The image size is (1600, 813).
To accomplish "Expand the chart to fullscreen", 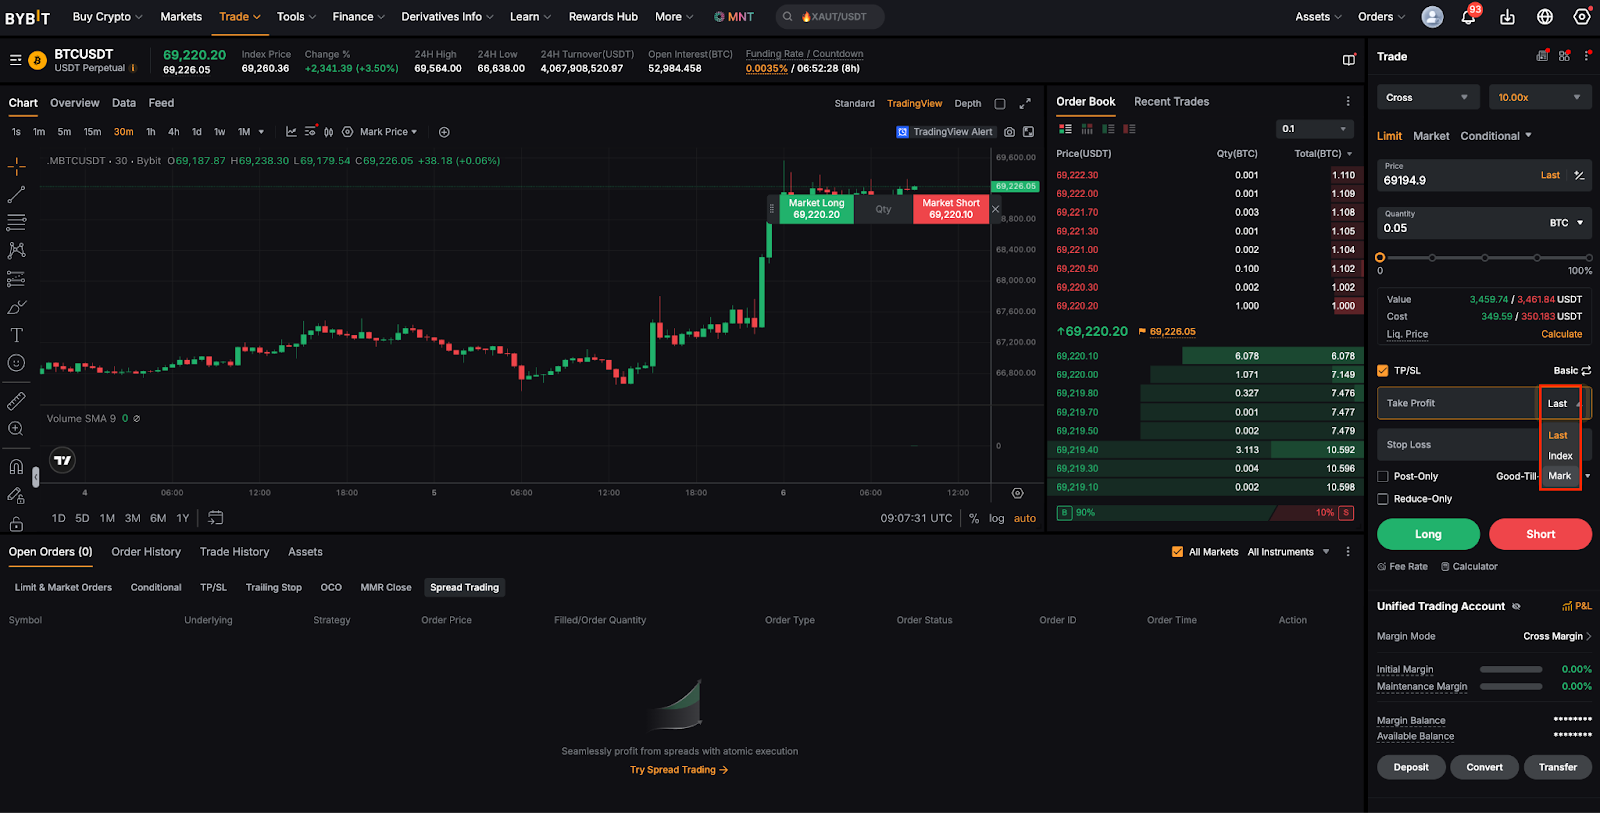I will coord(1025,103).
